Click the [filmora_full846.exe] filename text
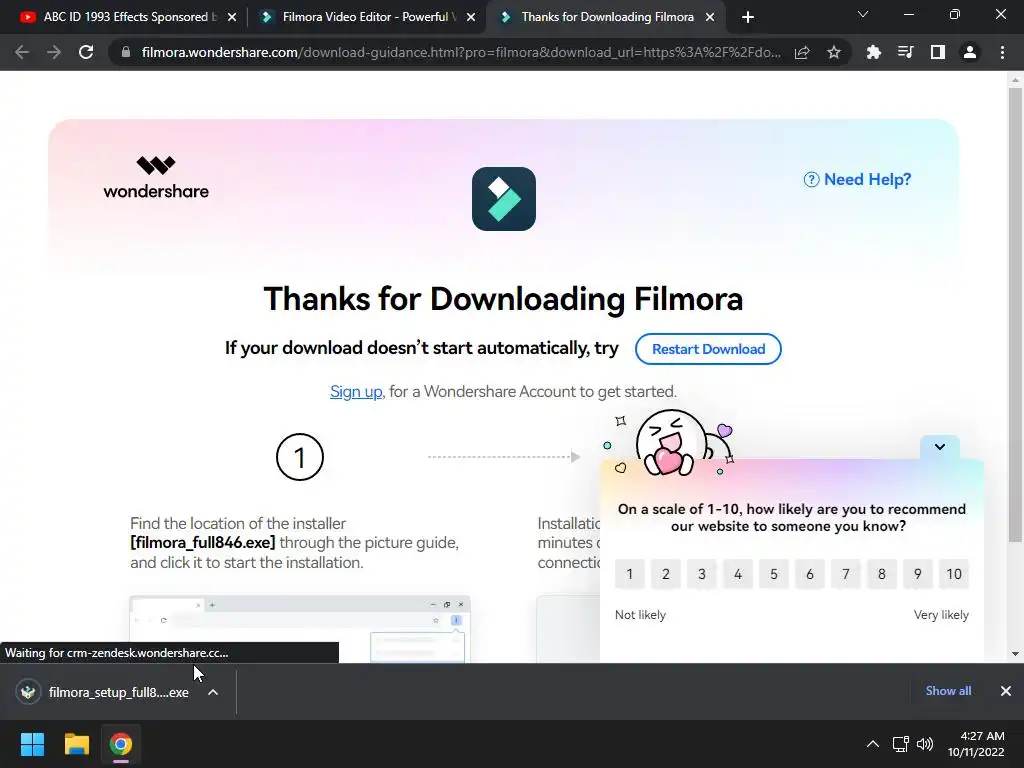The width and height of the screenshot is (1024, 768). click(x=202, y=543)
